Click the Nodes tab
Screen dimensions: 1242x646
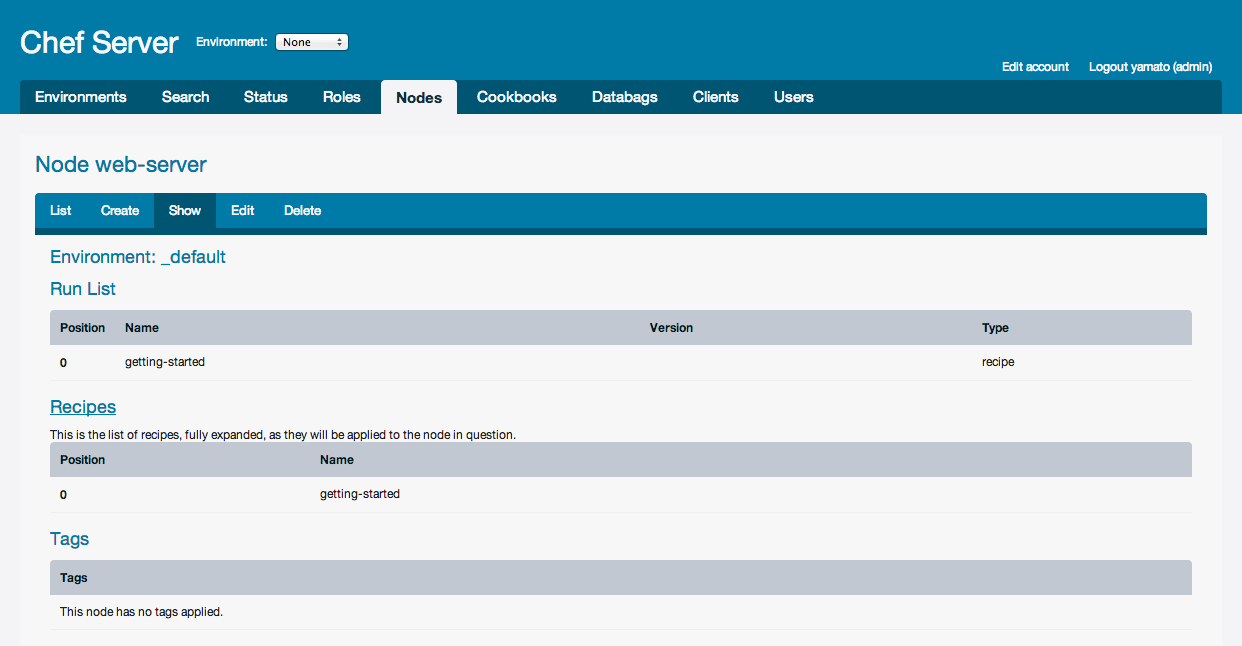click(419, 98)
